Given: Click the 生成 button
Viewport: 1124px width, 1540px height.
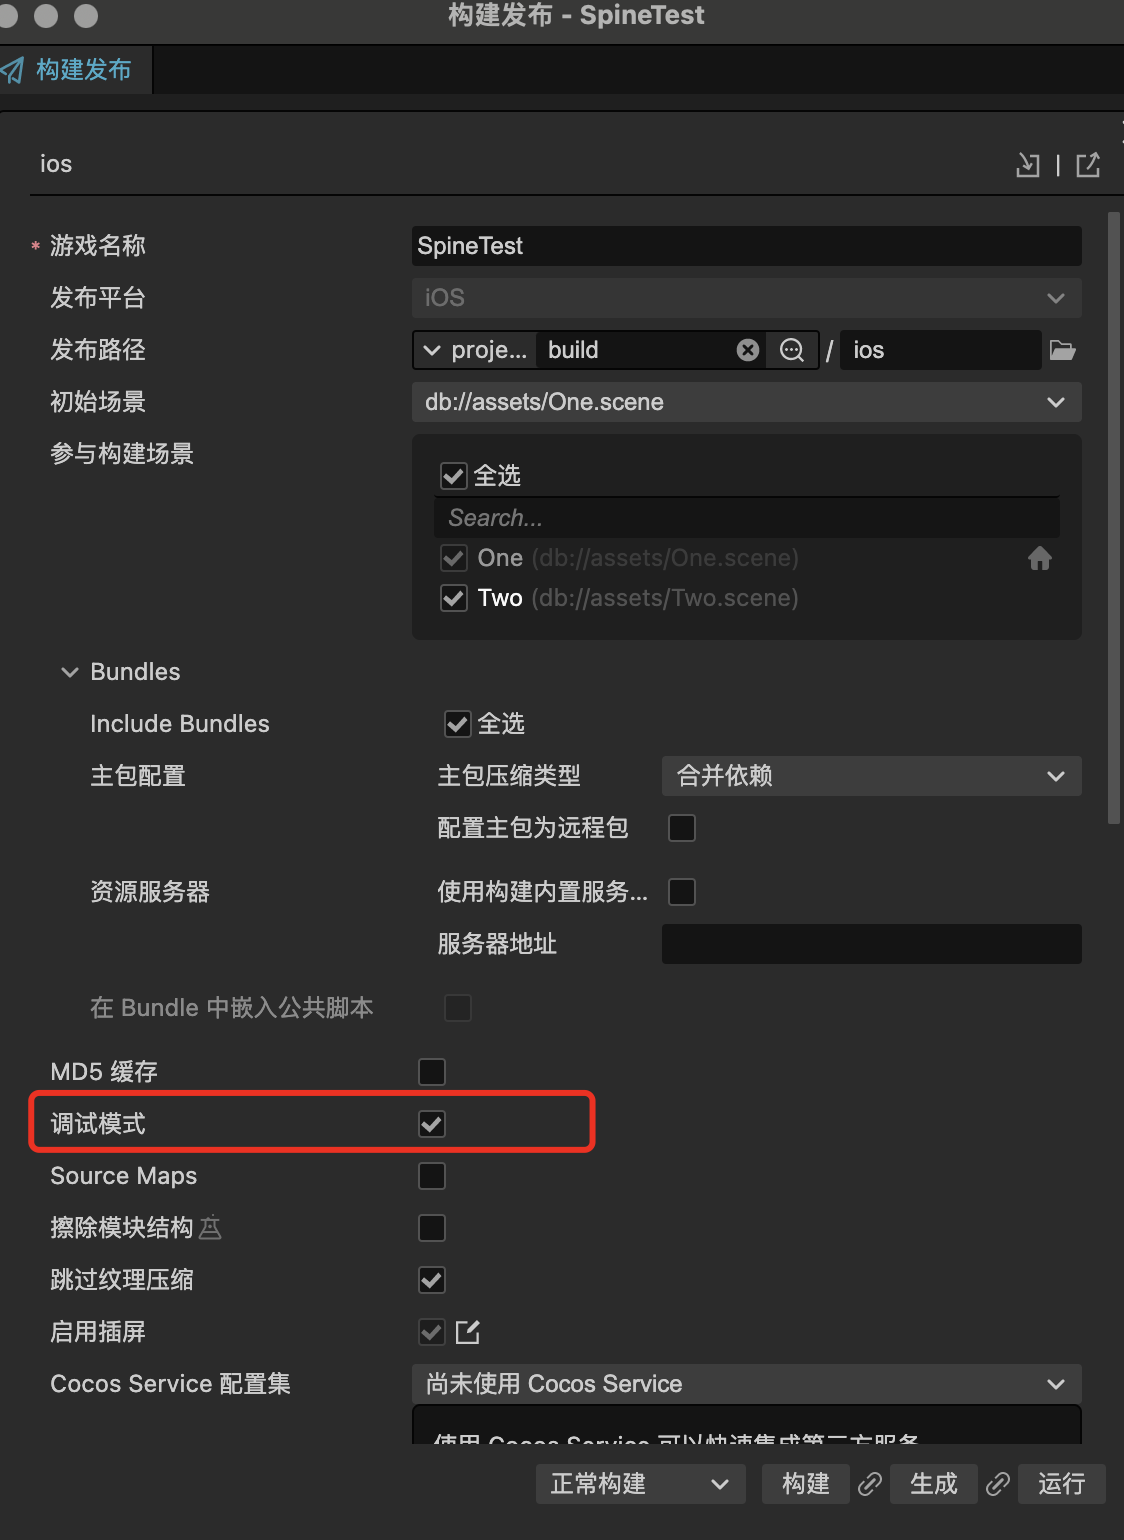Looking at the screenshot, I should pyautogui.click(x=934, y=1484).
